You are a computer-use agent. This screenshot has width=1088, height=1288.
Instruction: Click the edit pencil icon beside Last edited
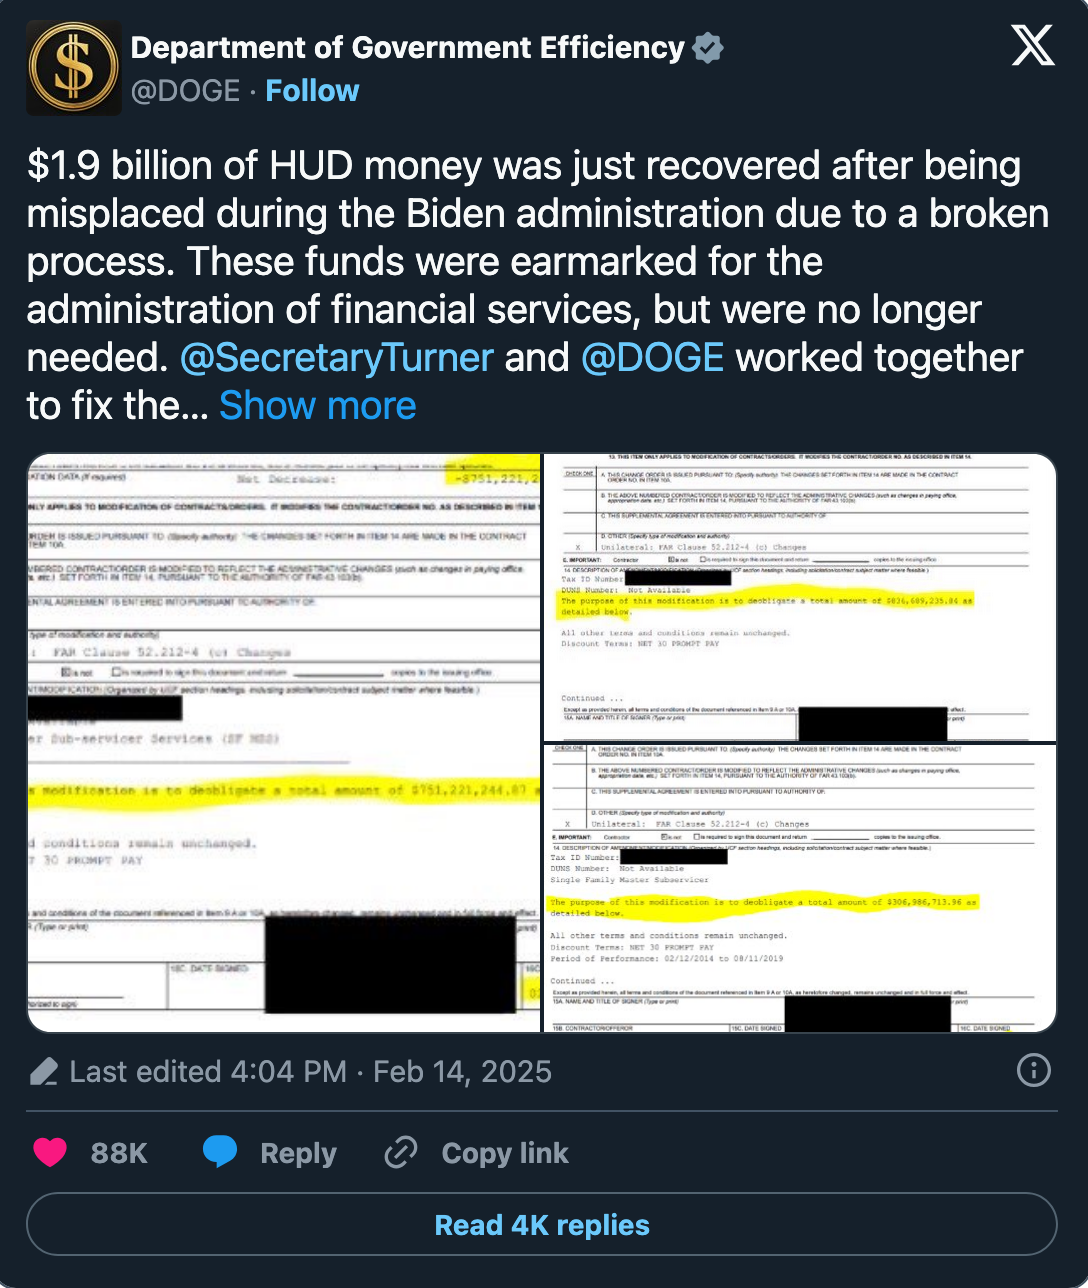tap(44, 1072)
